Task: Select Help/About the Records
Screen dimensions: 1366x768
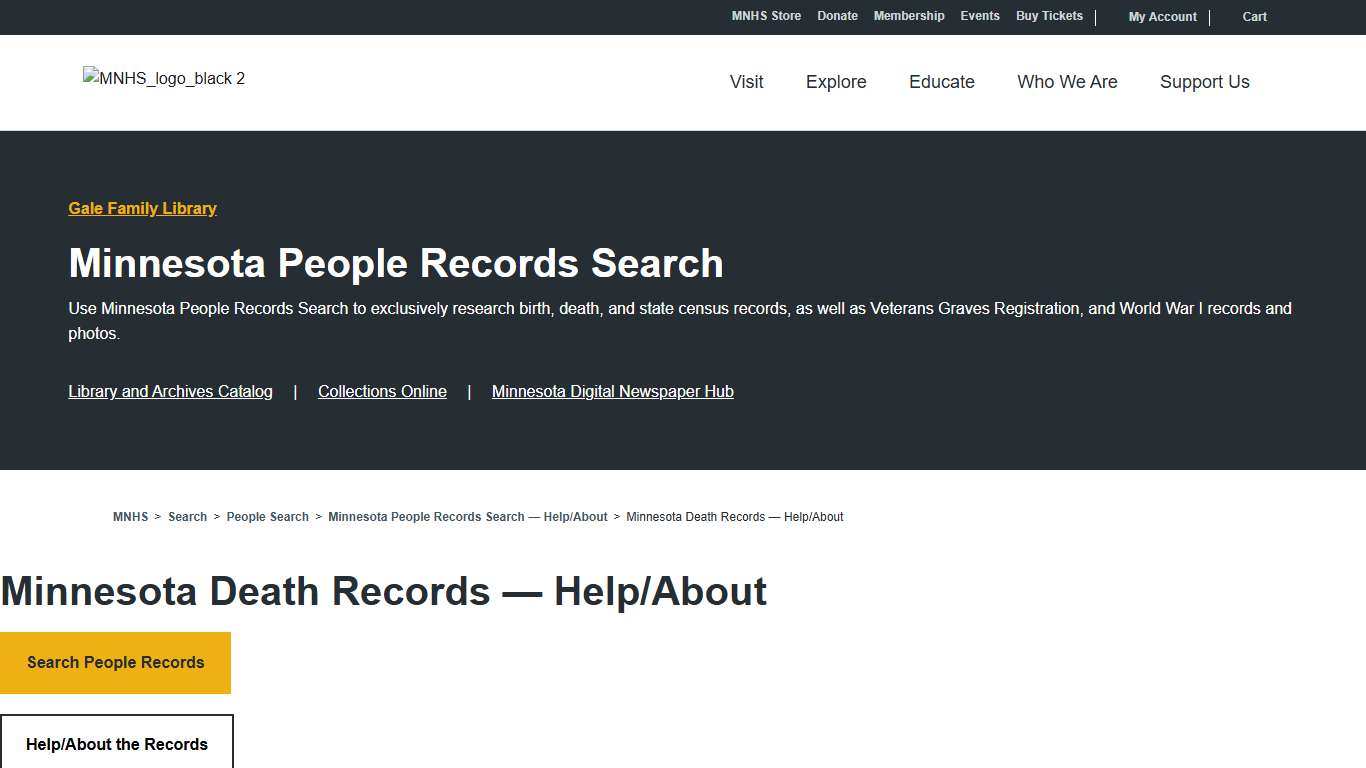Action: click(x=117, y=744)
